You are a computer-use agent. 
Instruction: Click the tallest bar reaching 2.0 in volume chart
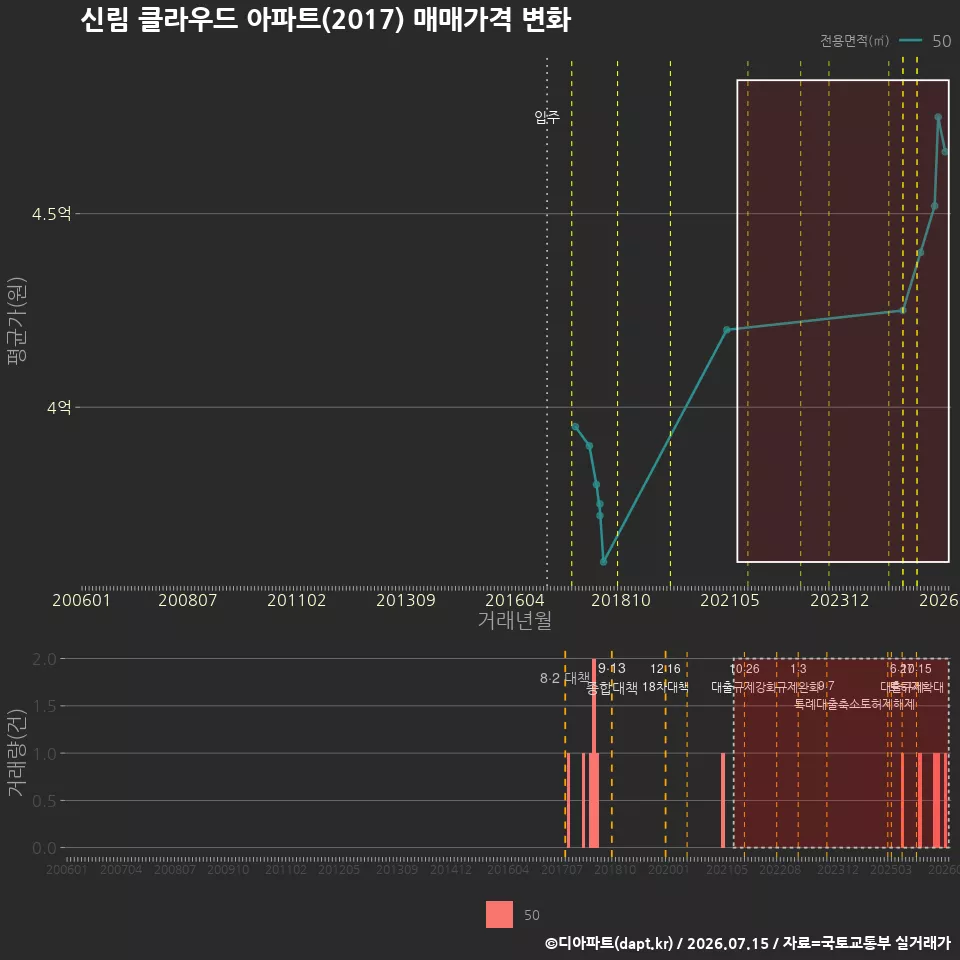click(x=594, y=753)
